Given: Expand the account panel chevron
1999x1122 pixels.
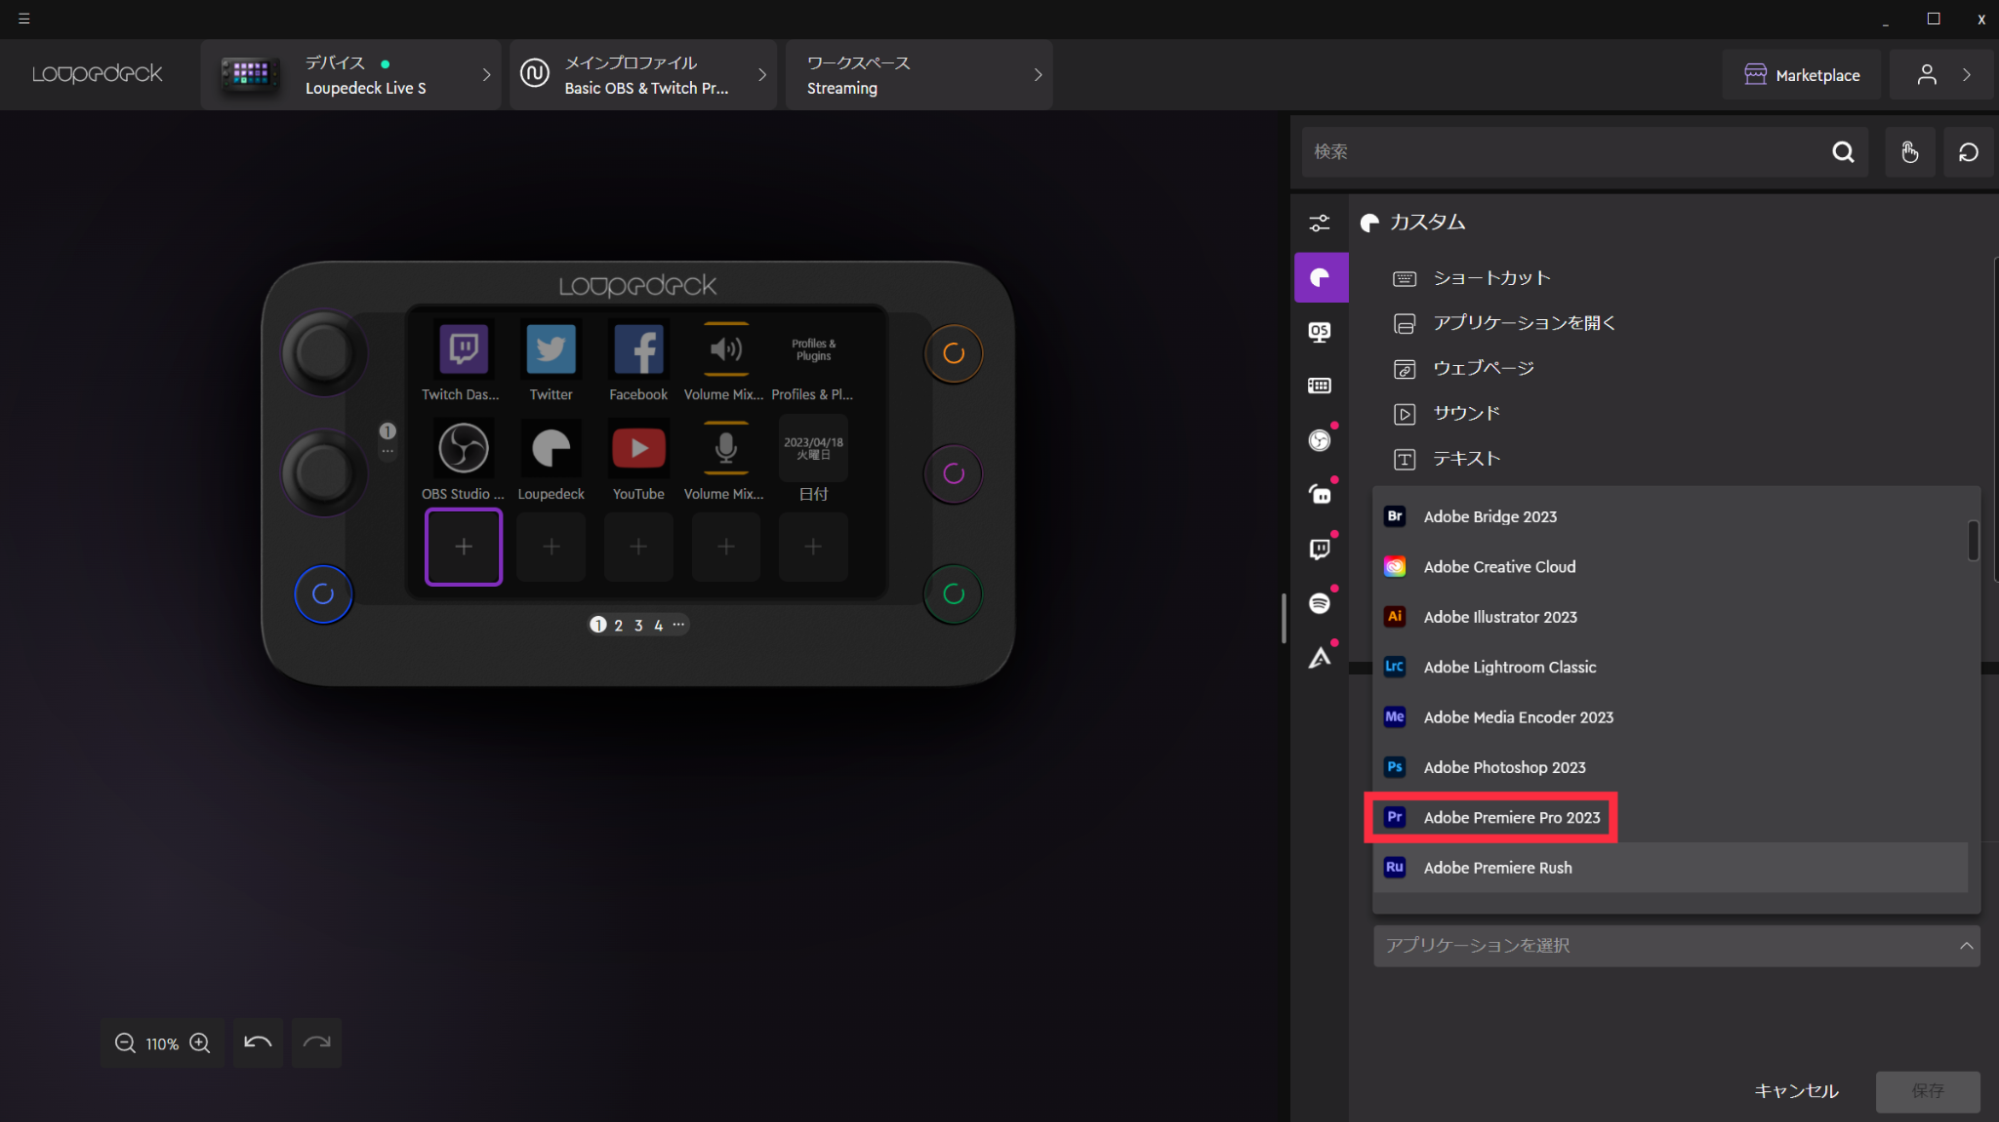Looking at the screenshot, I should coord(1967,75).
